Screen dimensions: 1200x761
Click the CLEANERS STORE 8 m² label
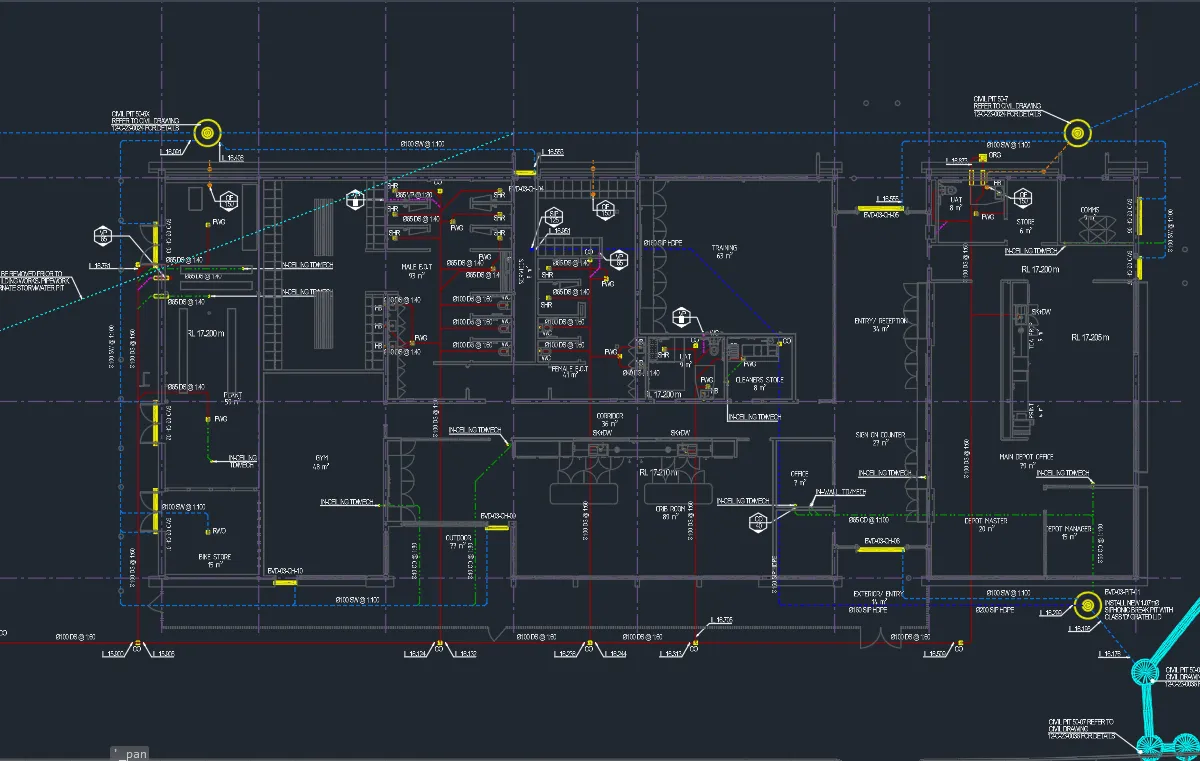point(761,383)
